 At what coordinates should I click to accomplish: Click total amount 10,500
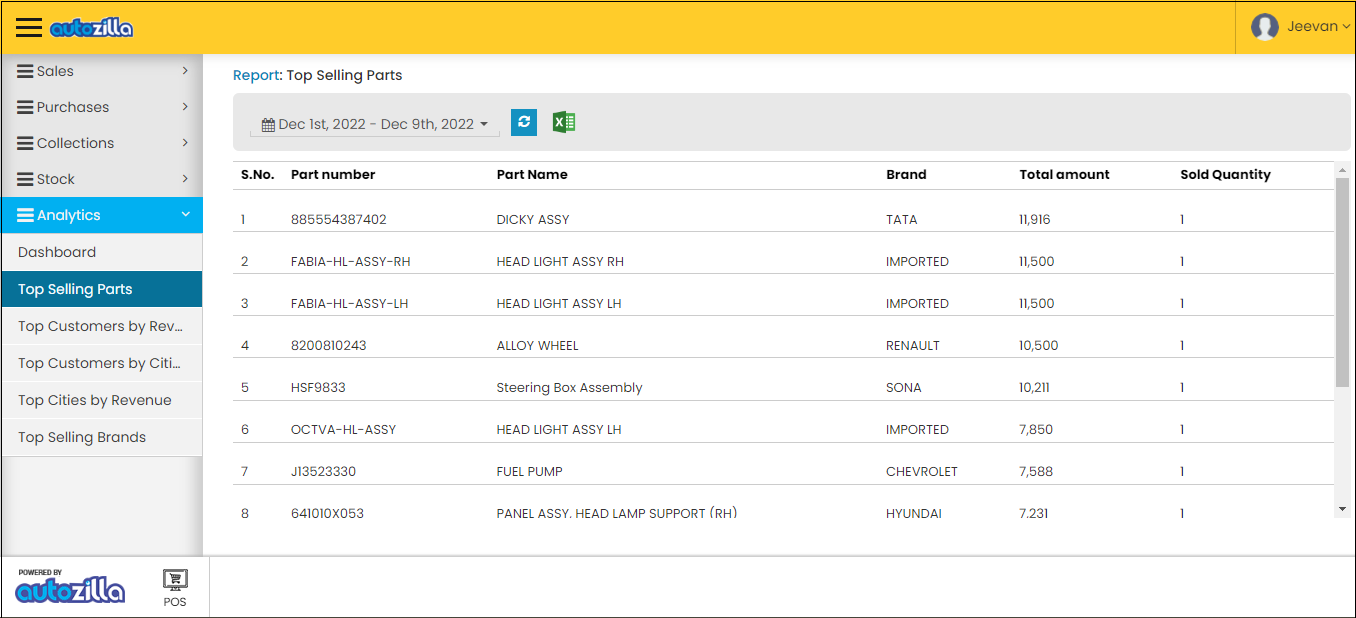(x=1039, y=345)
